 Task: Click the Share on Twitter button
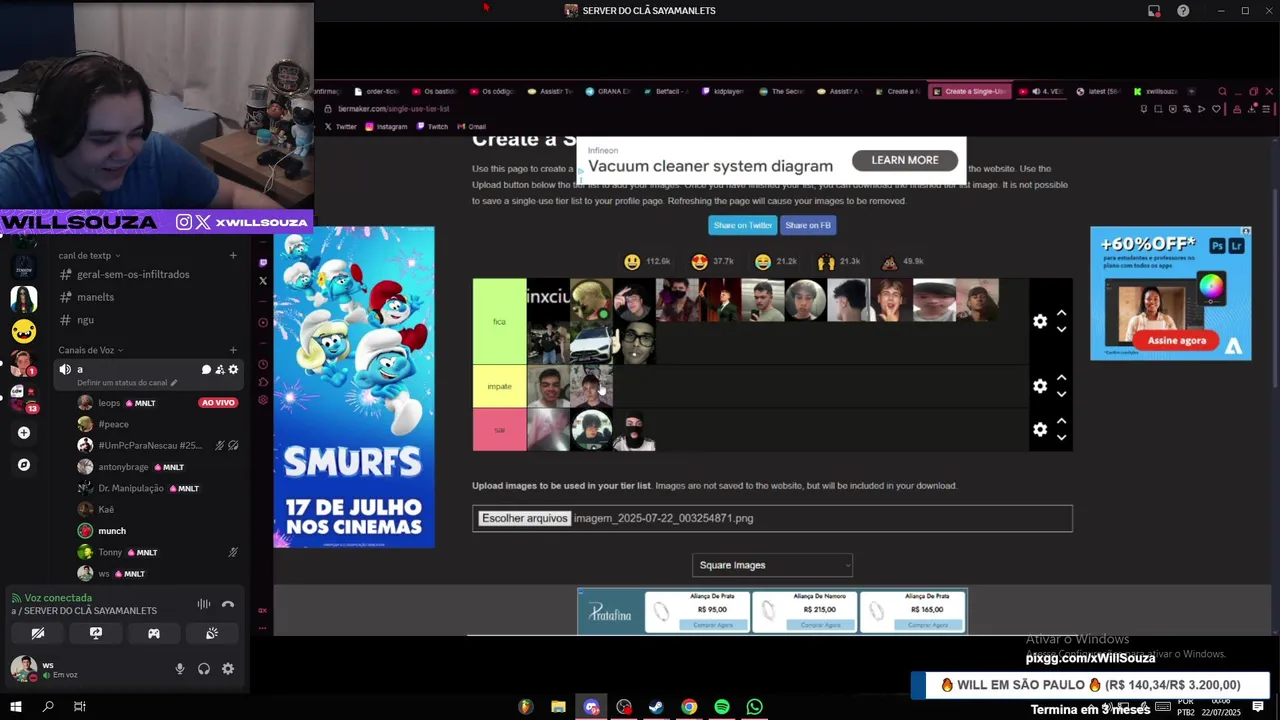[742, 225]
